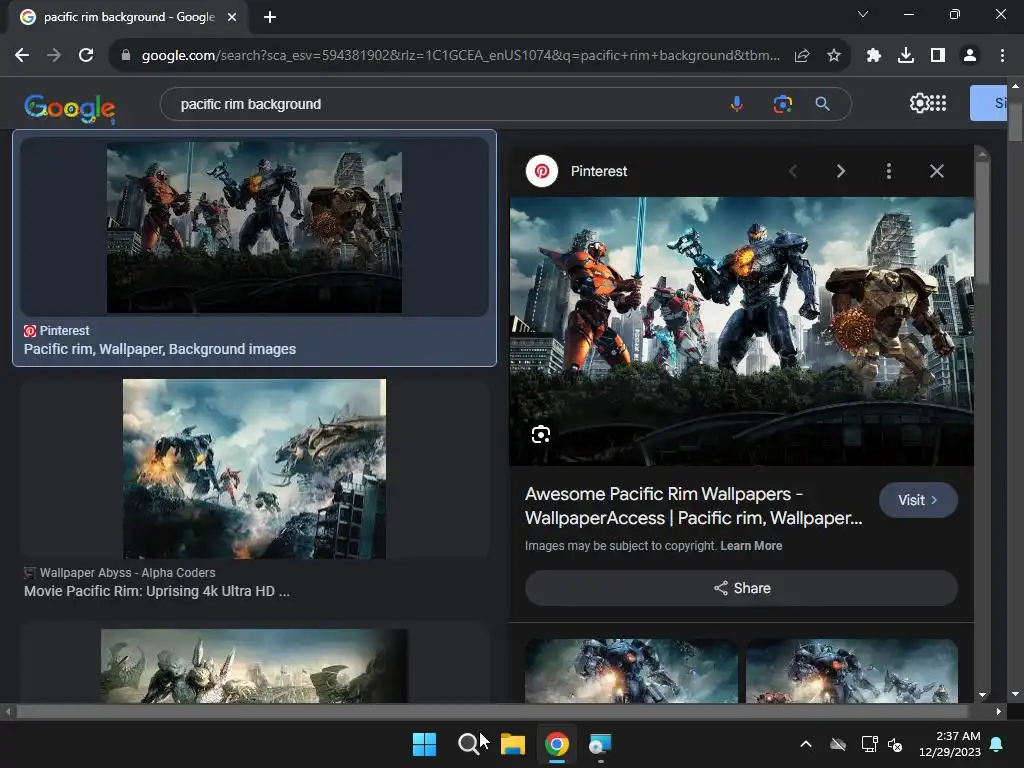Click the Pinterest robots result thumbnail
This screenshot has height=768, width=1024.
(254, 227)
